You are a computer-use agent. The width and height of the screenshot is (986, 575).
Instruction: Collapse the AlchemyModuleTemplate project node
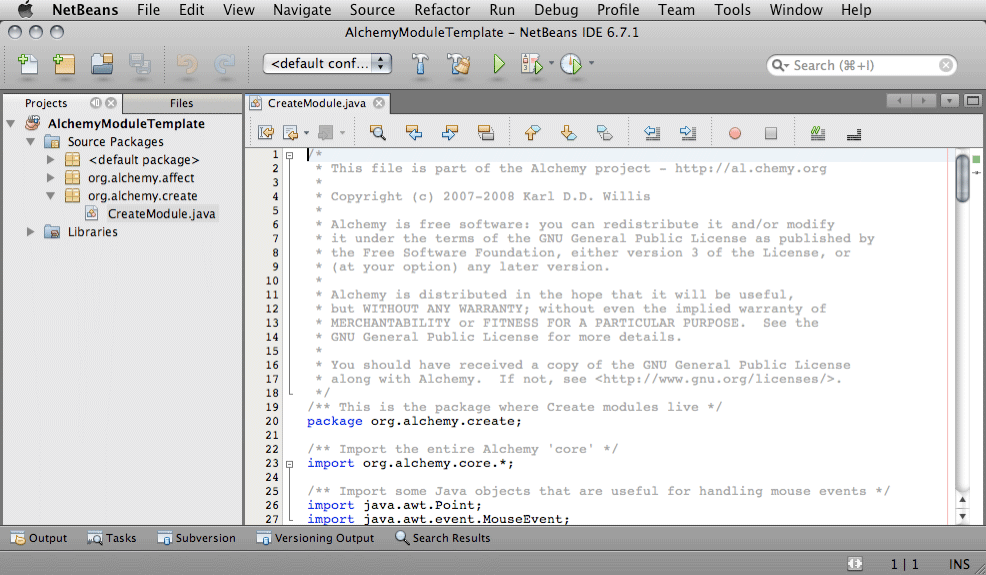(11, 124)
